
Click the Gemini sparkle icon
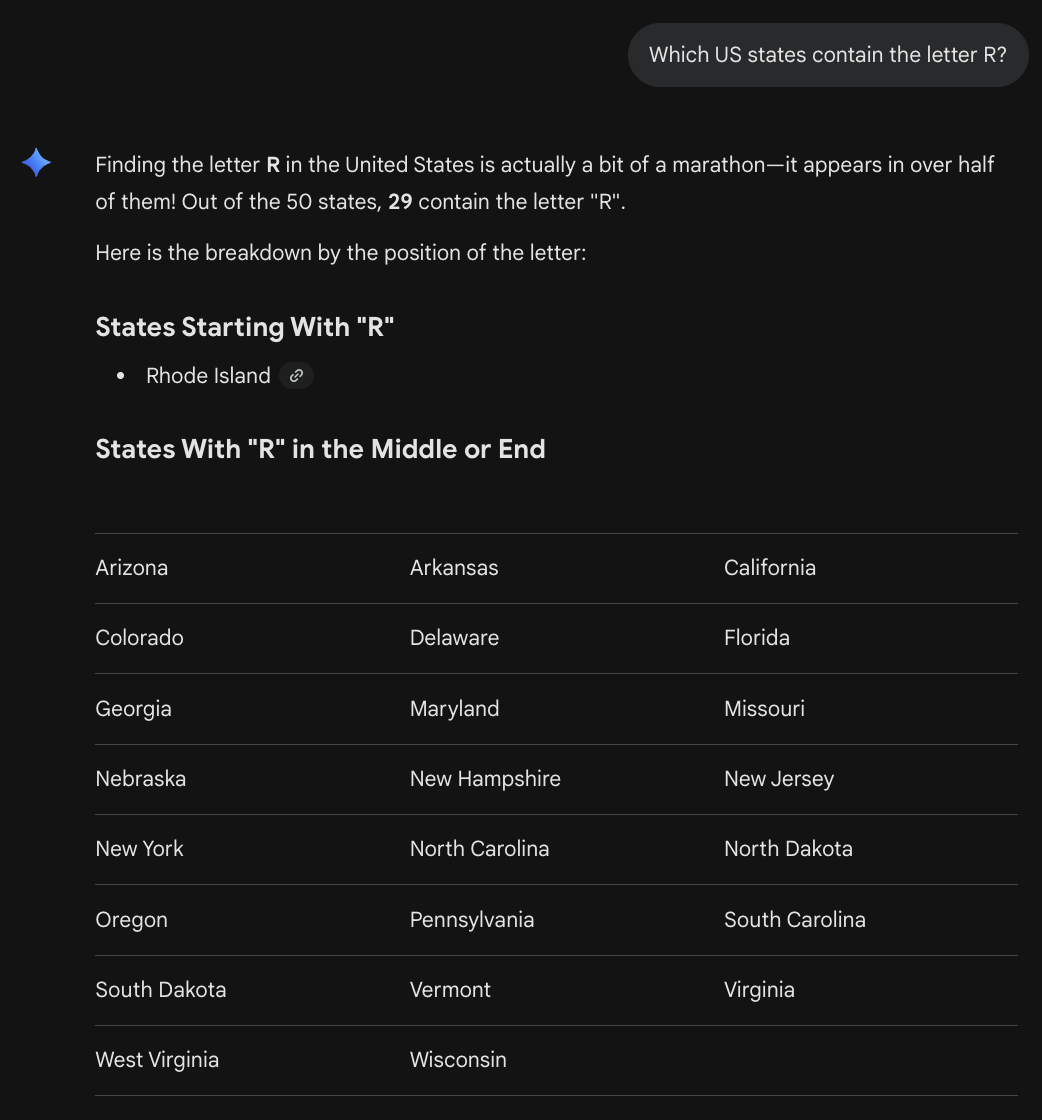[36, 163]
